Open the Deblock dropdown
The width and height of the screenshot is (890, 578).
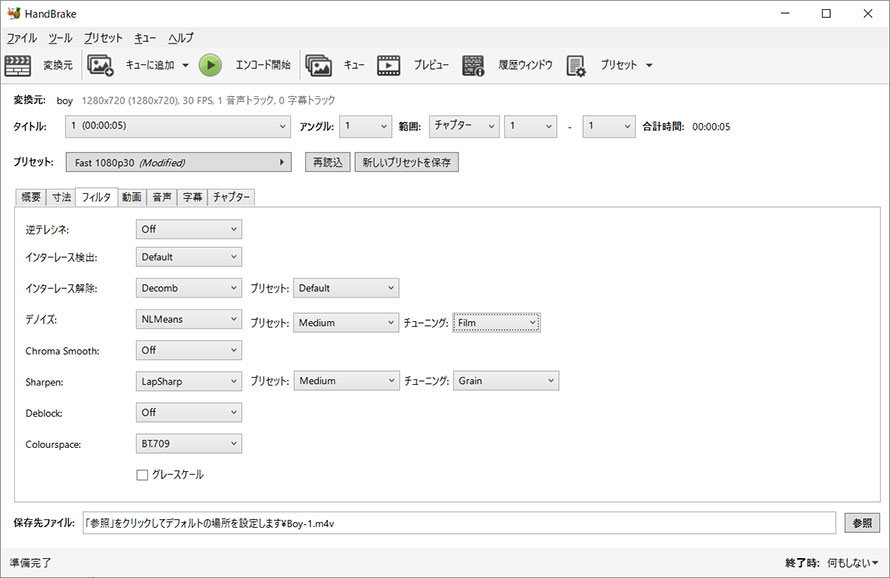click(x=188, y=413)
